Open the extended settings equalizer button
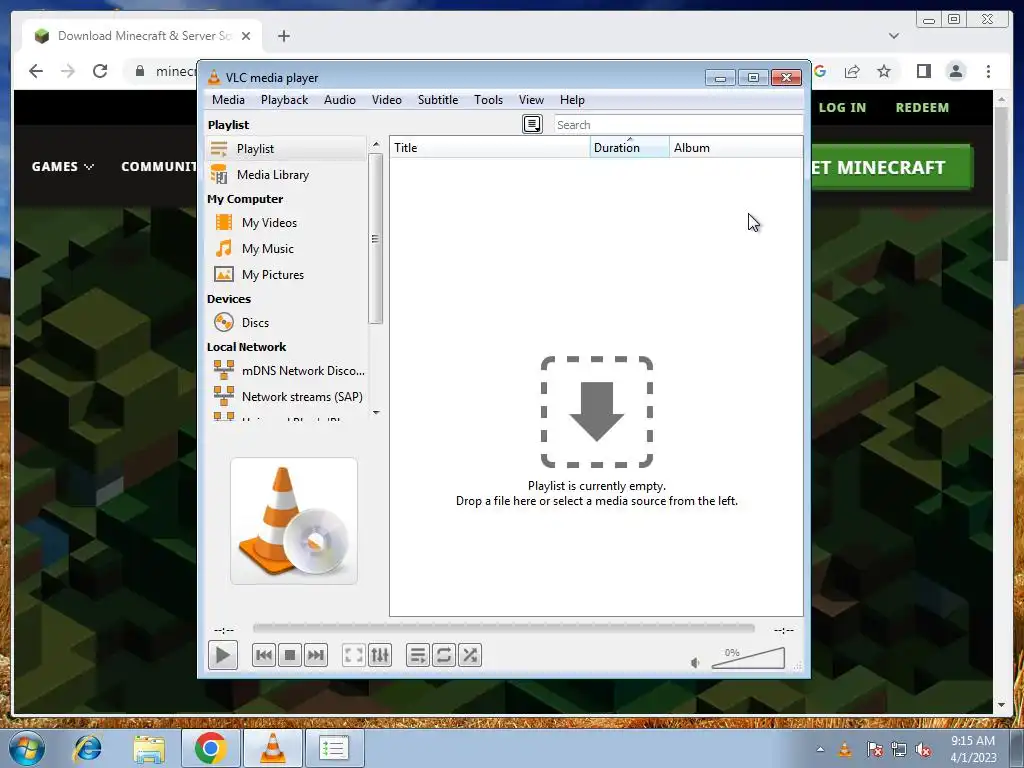 [x=379, y=655]
